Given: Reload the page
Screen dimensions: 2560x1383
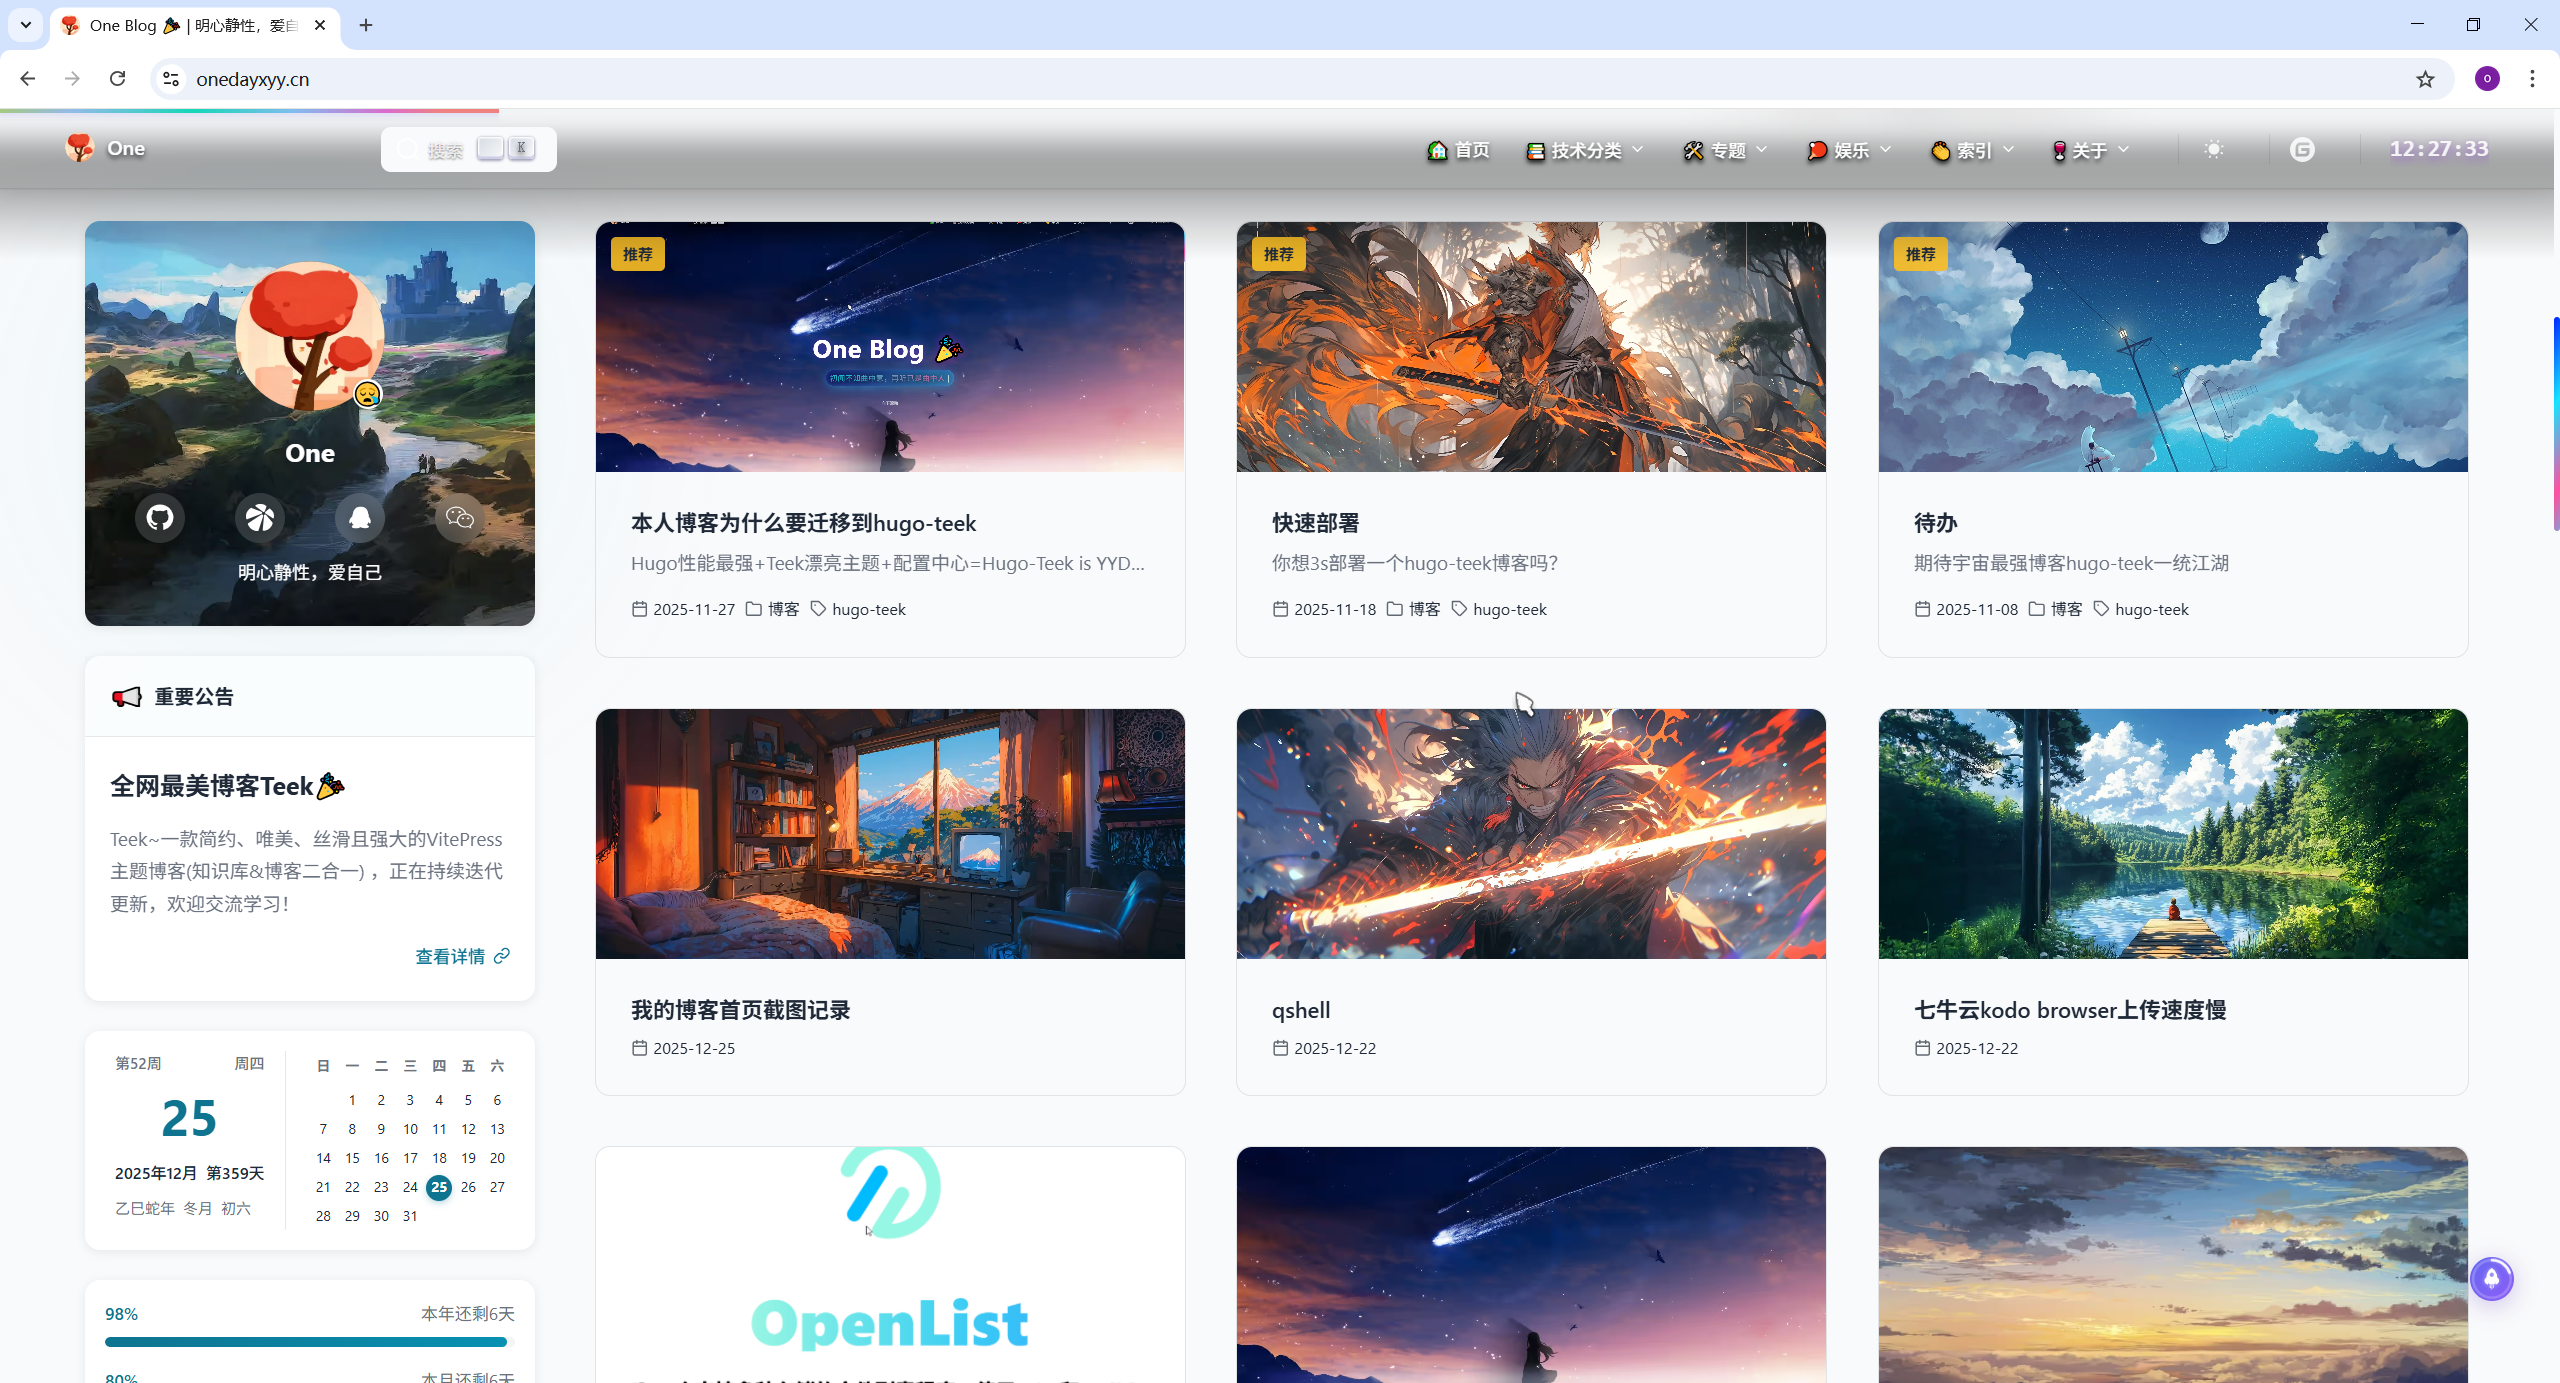Looking at the screenshot, I should (x=117, y=79).
